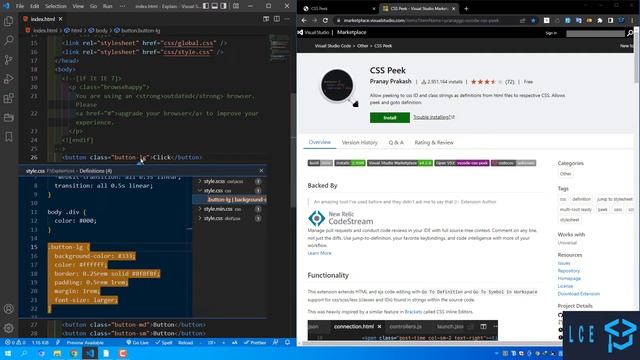Open the notifications bell in status bar
This screenshot has height=360, width=640.
coord(287,342)
